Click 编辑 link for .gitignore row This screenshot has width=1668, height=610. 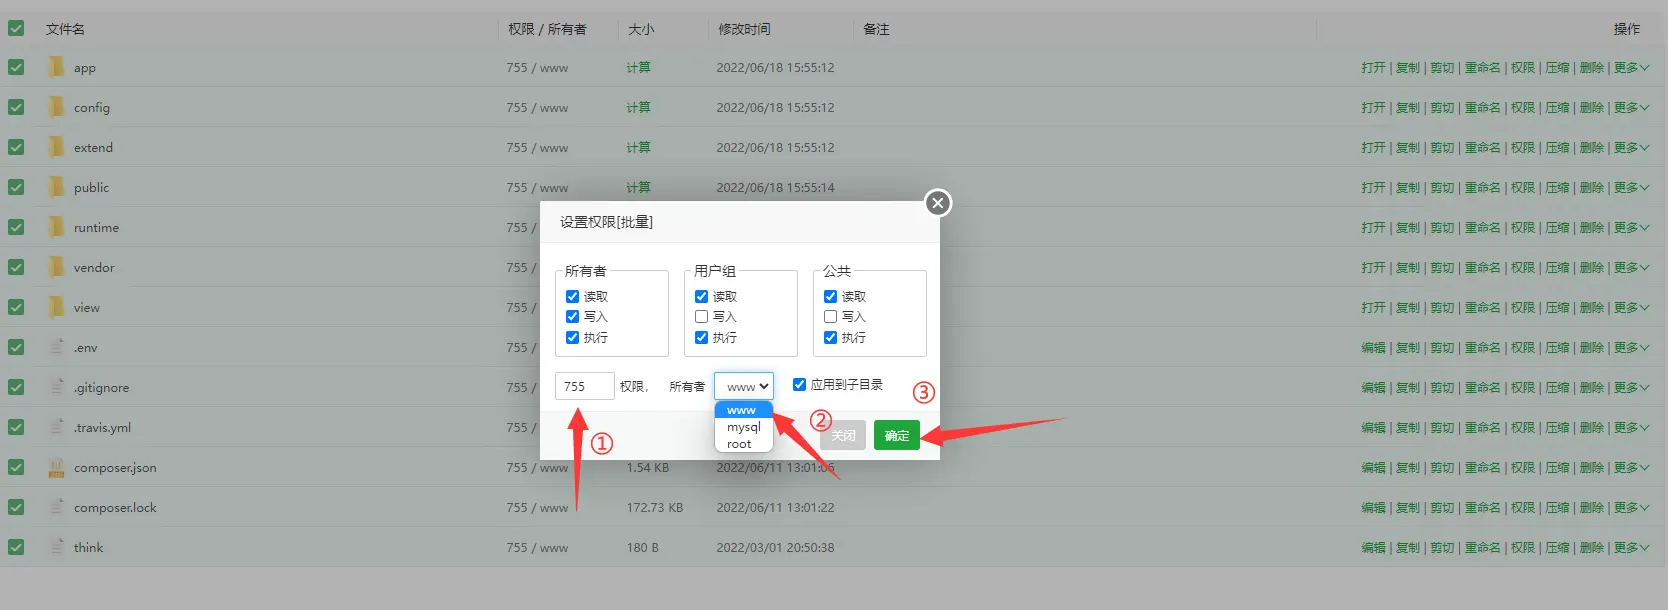point(1373,388)
